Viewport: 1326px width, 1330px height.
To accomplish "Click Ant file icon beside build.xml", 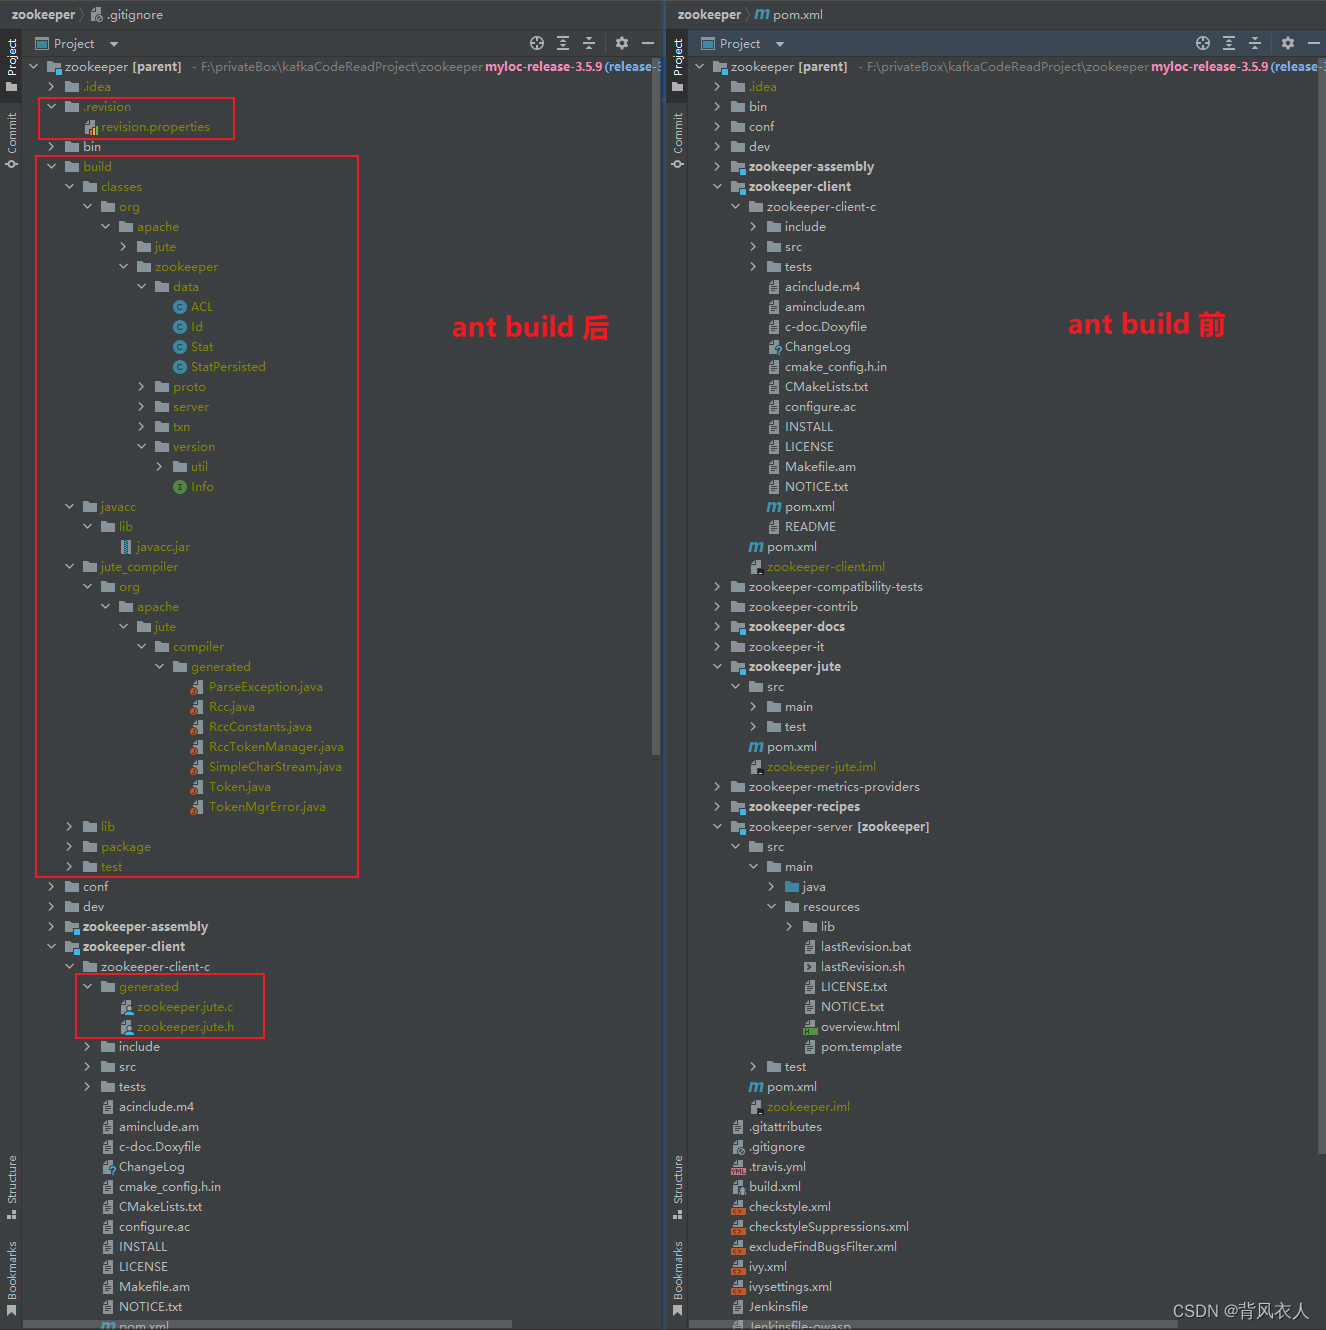I will tap(738, 1187).
